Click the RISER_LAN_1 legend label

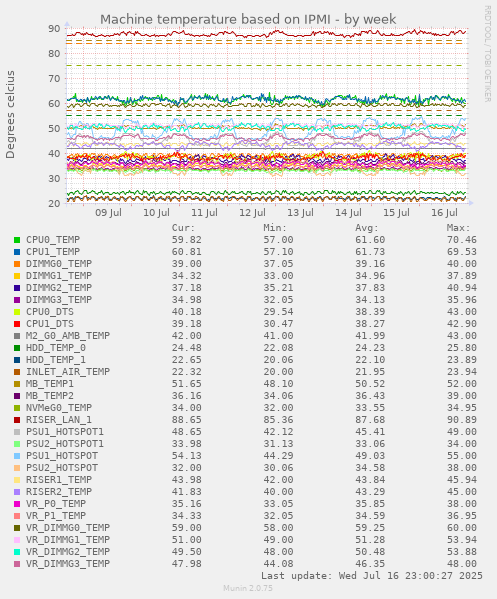pyautogui.click(x=59, y=420)
